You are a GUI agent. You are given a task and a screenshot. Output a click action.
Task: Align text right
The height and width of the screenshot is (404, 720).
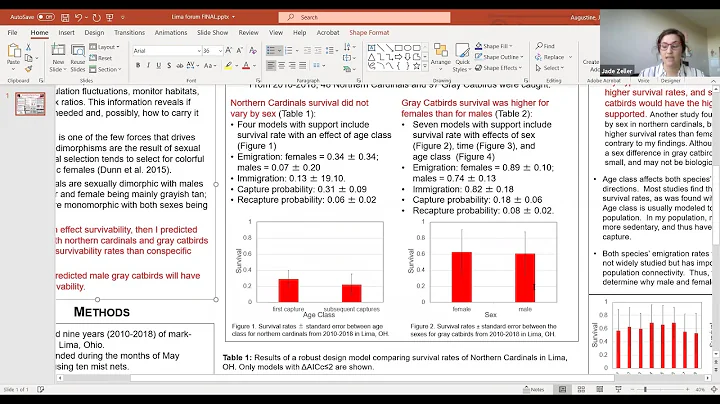coord(292,66)
